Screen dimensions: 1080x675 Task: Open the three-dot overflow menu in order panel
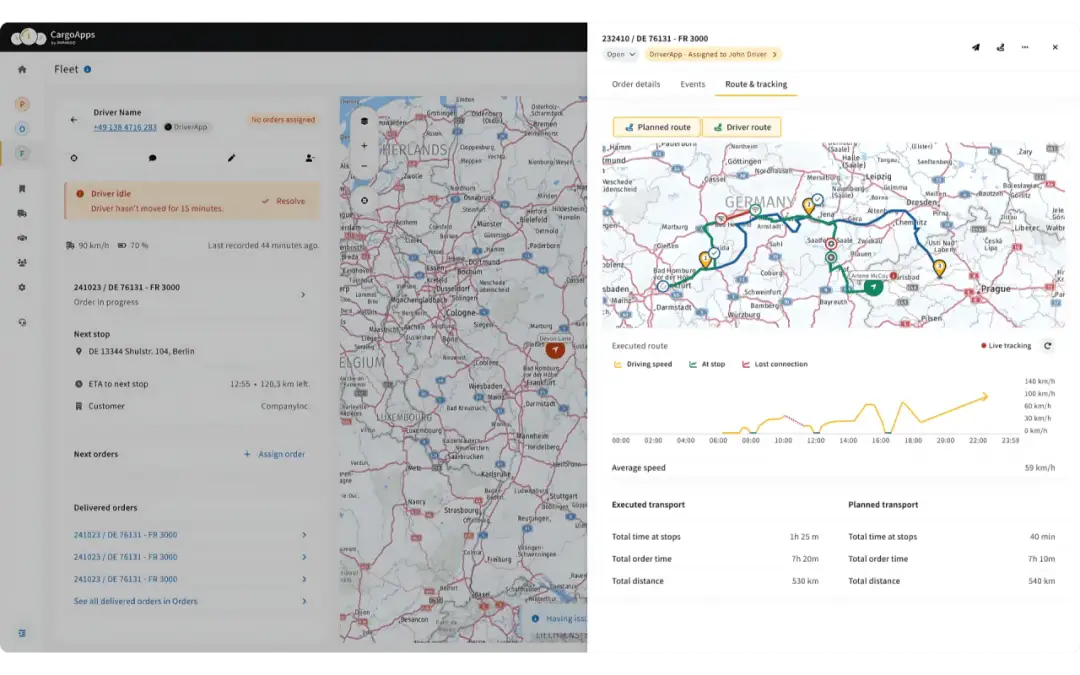[1025, 47]
